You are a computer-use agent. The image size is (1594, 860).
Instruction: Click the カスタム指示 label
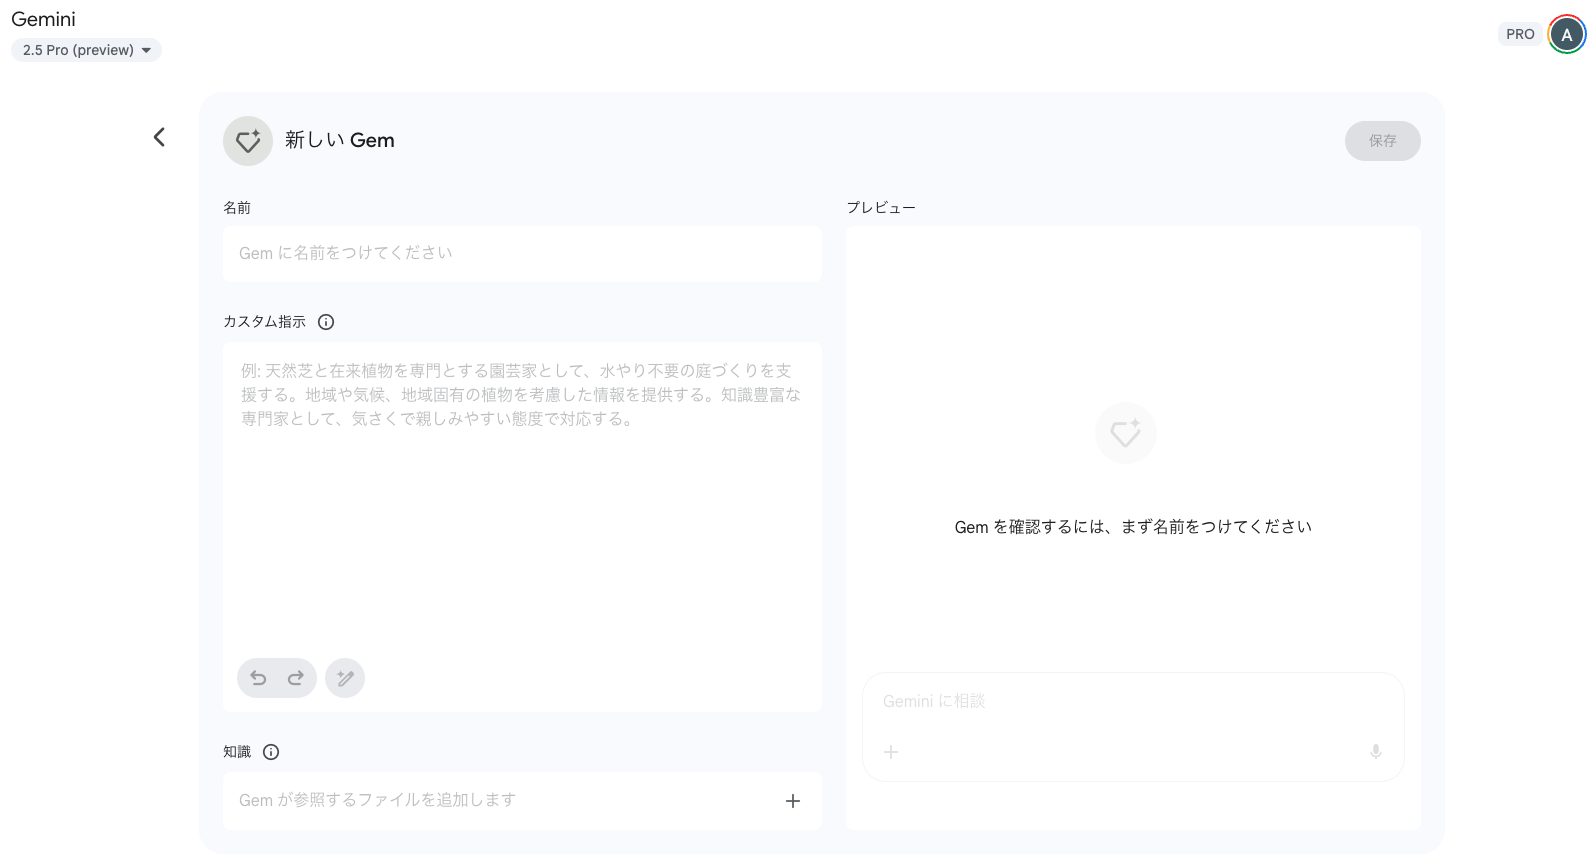coord(265,322)
